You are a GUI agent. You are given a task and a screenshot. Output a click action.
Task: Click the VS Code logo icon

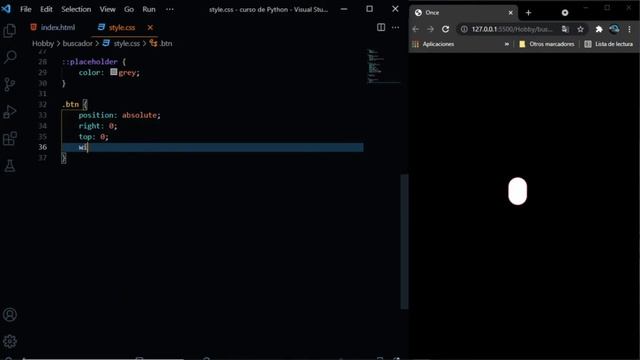coord(7,9)
